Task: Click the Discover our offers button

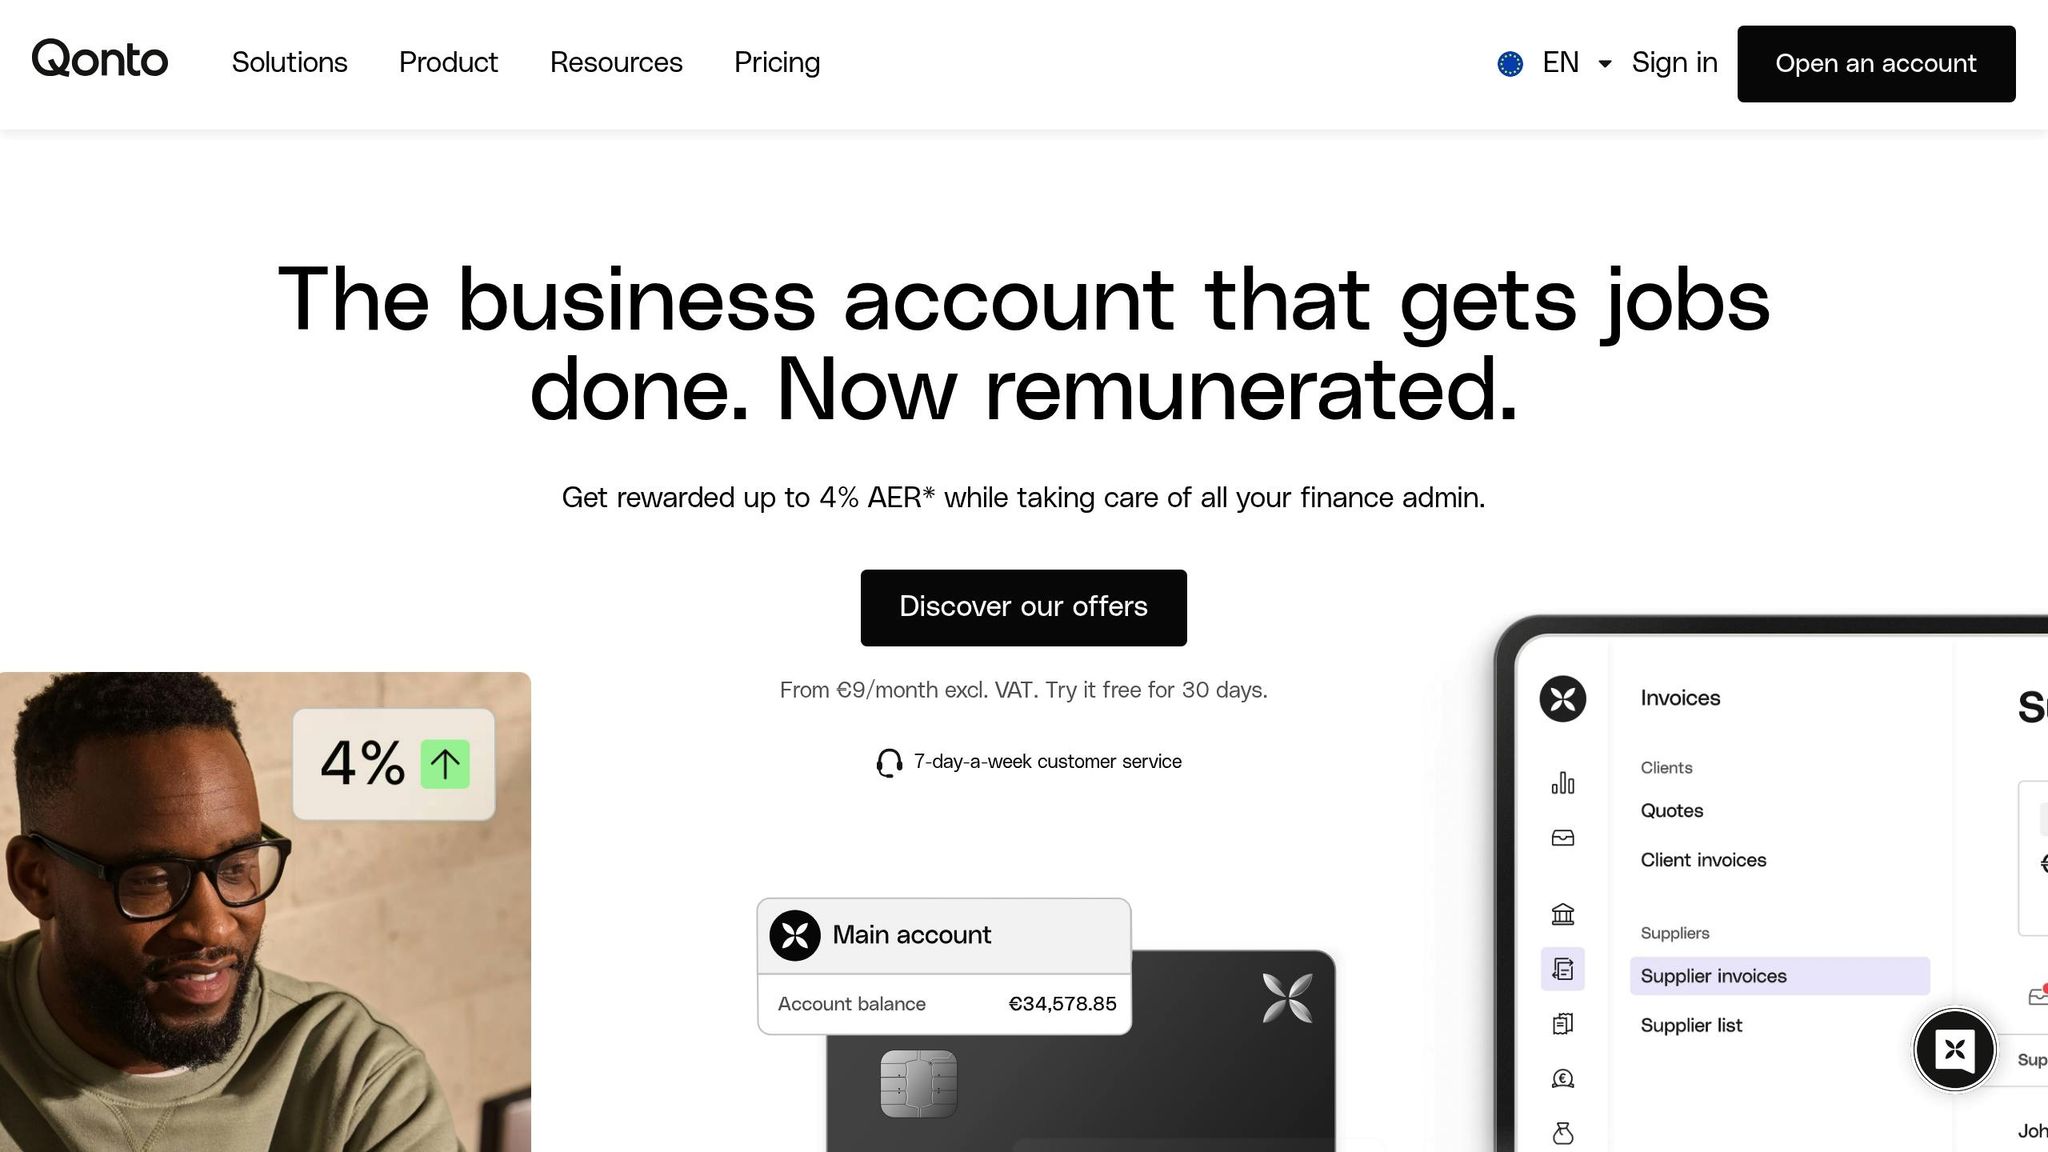Action: coord(1024,608)
